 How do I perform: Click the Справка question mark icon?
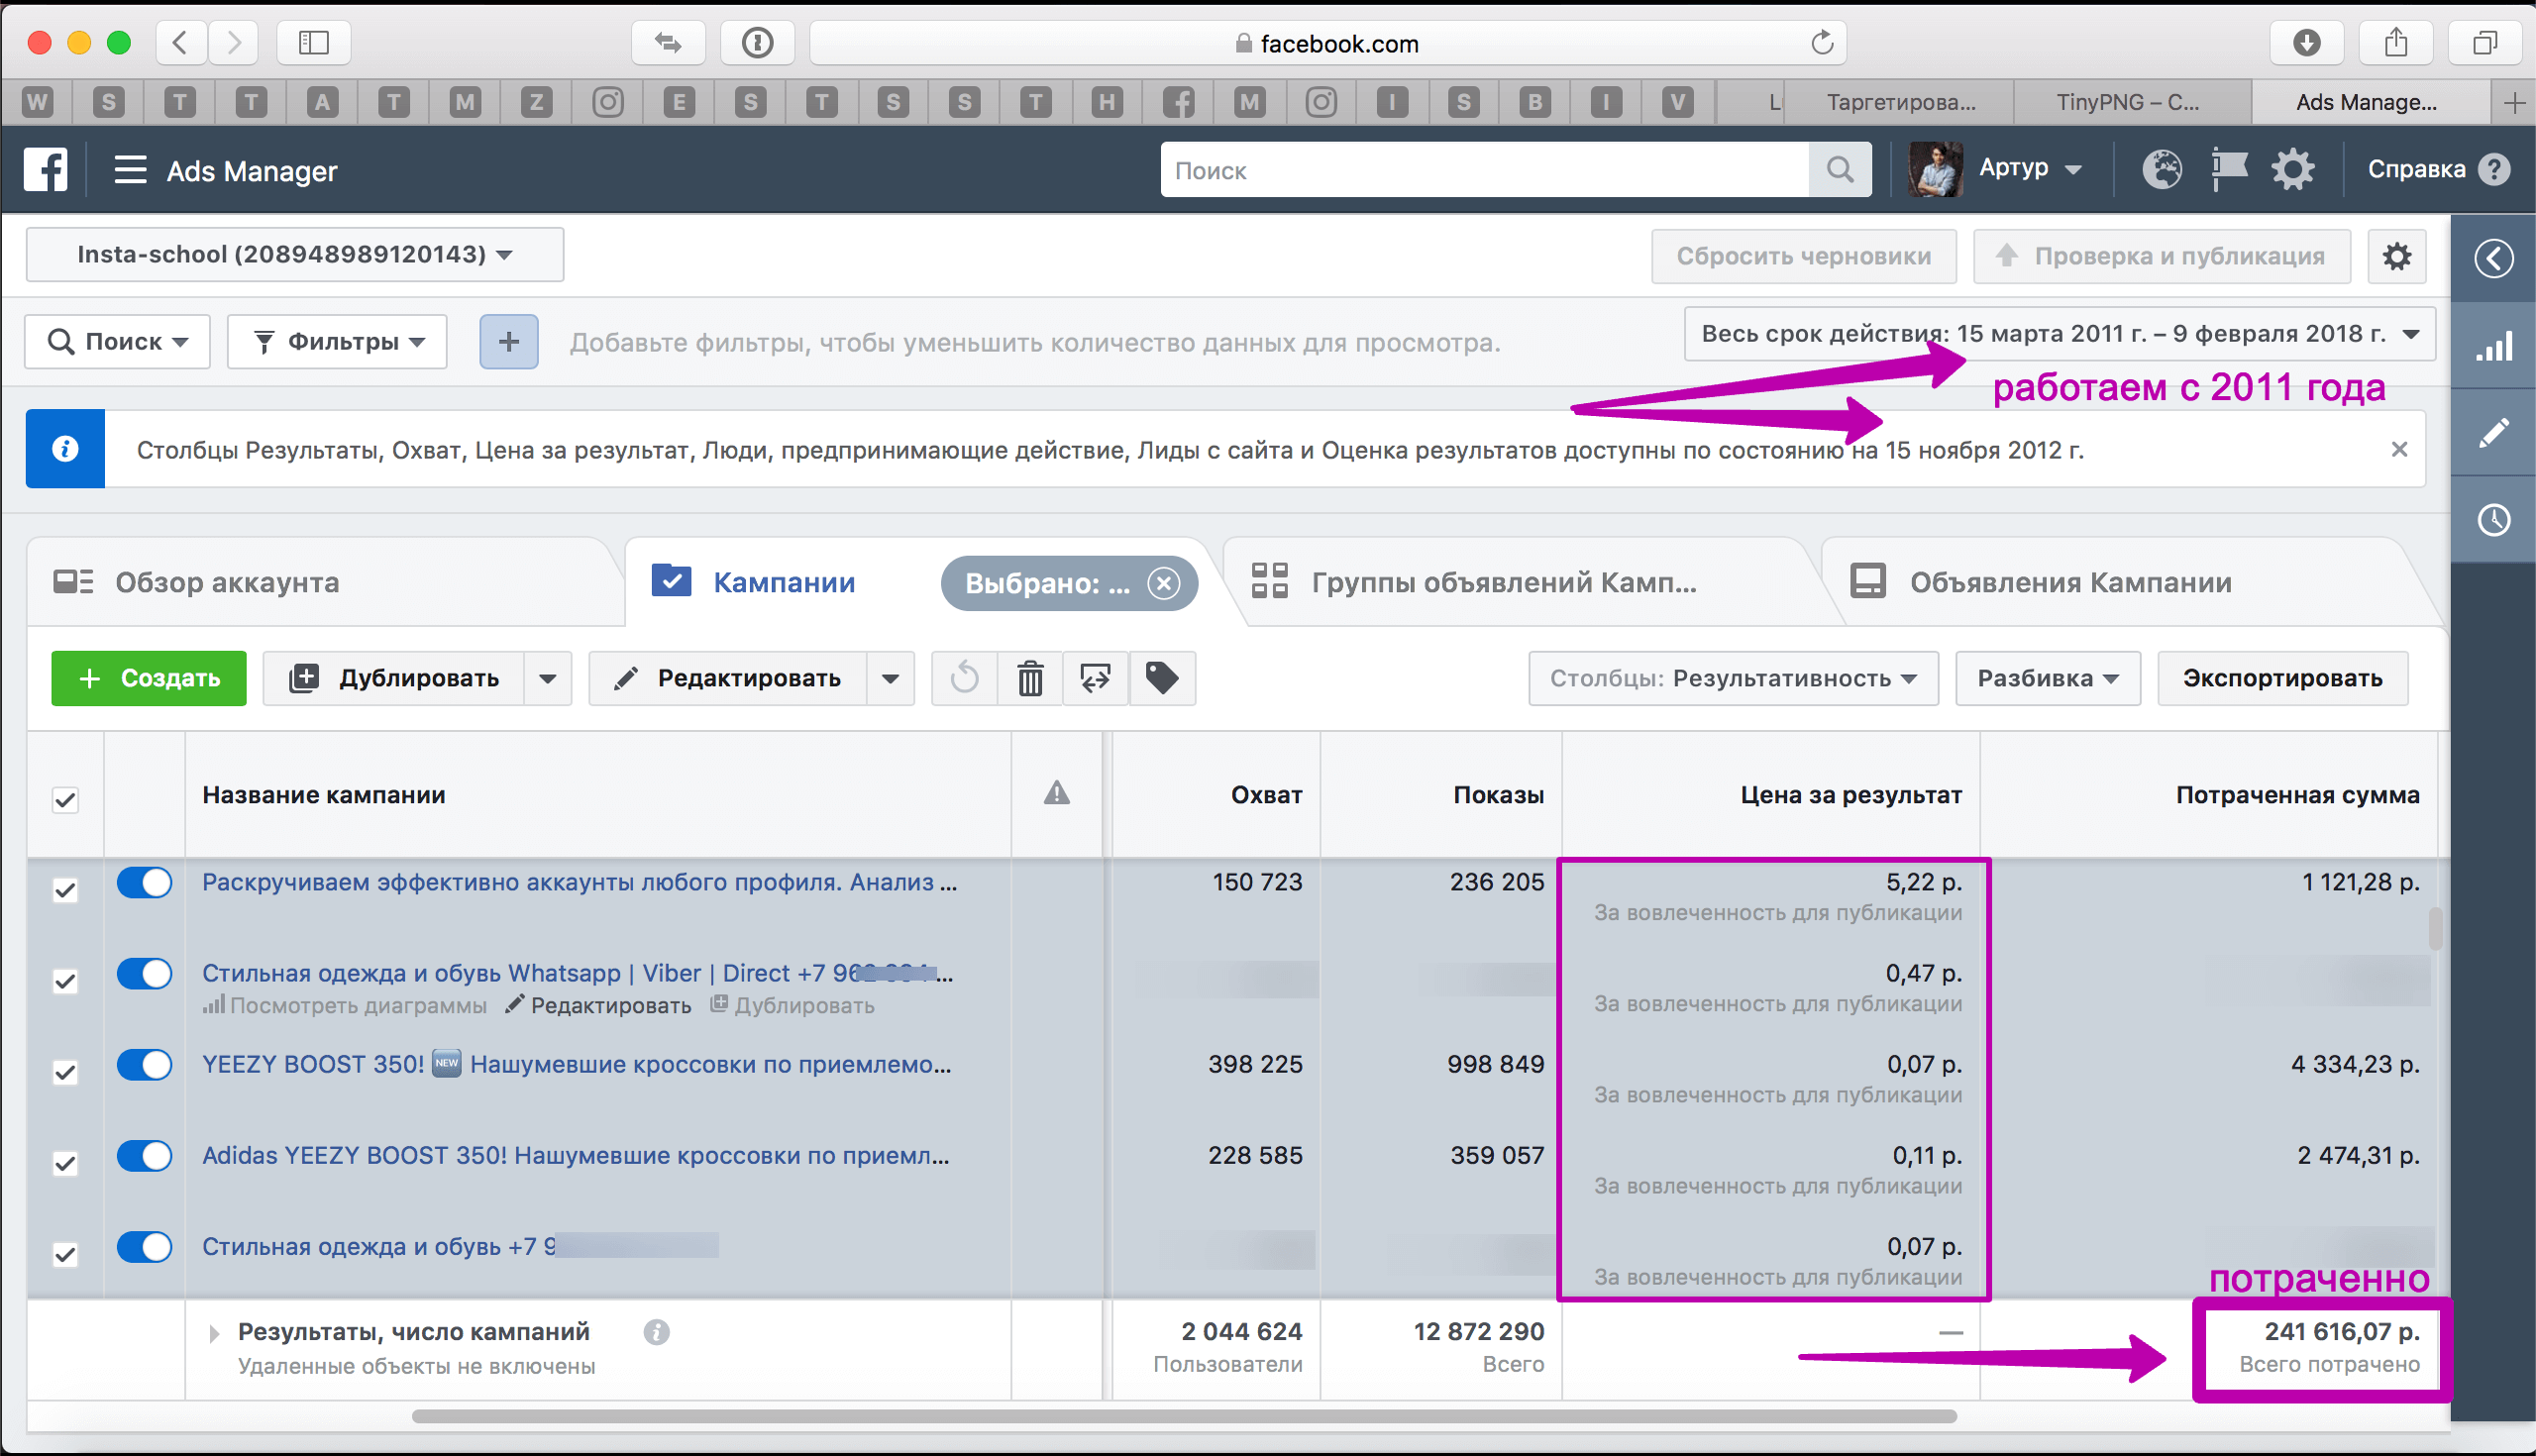tap(2494, 169)
